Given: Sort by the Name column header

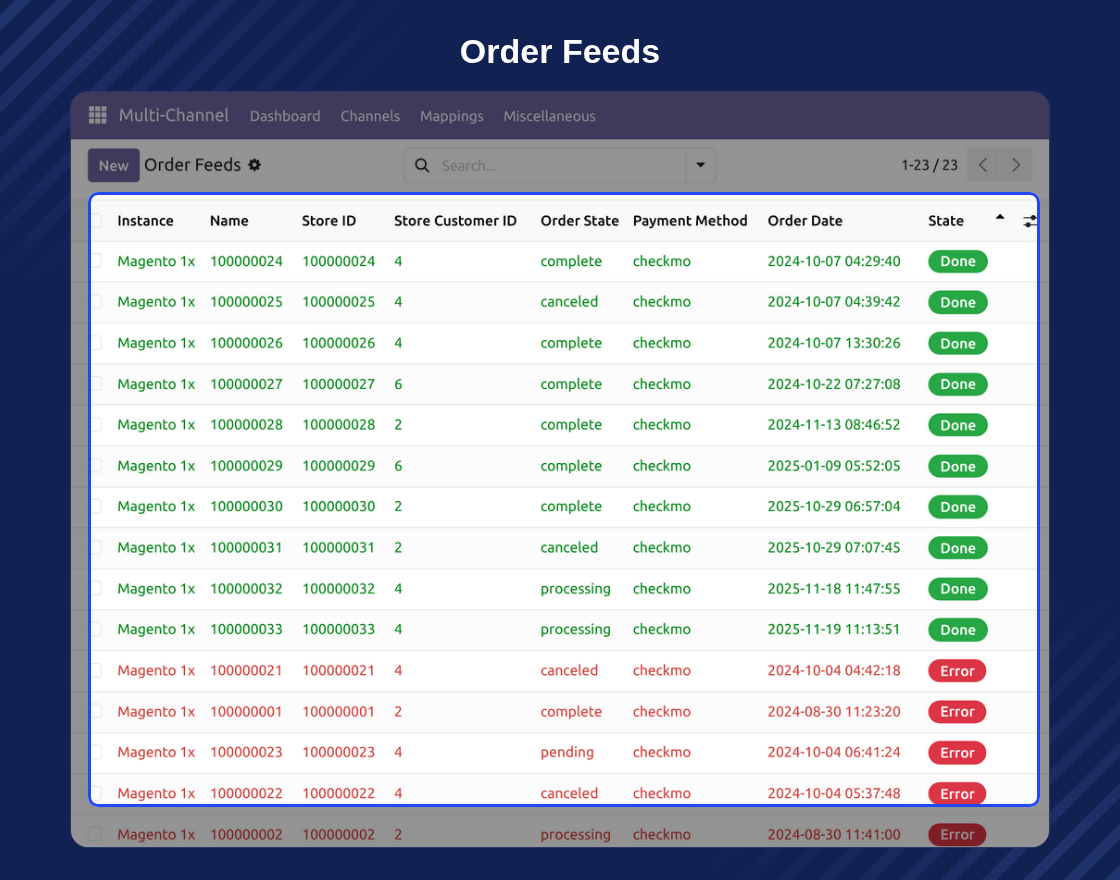Looking at the screenshot, I should (229, 221).
